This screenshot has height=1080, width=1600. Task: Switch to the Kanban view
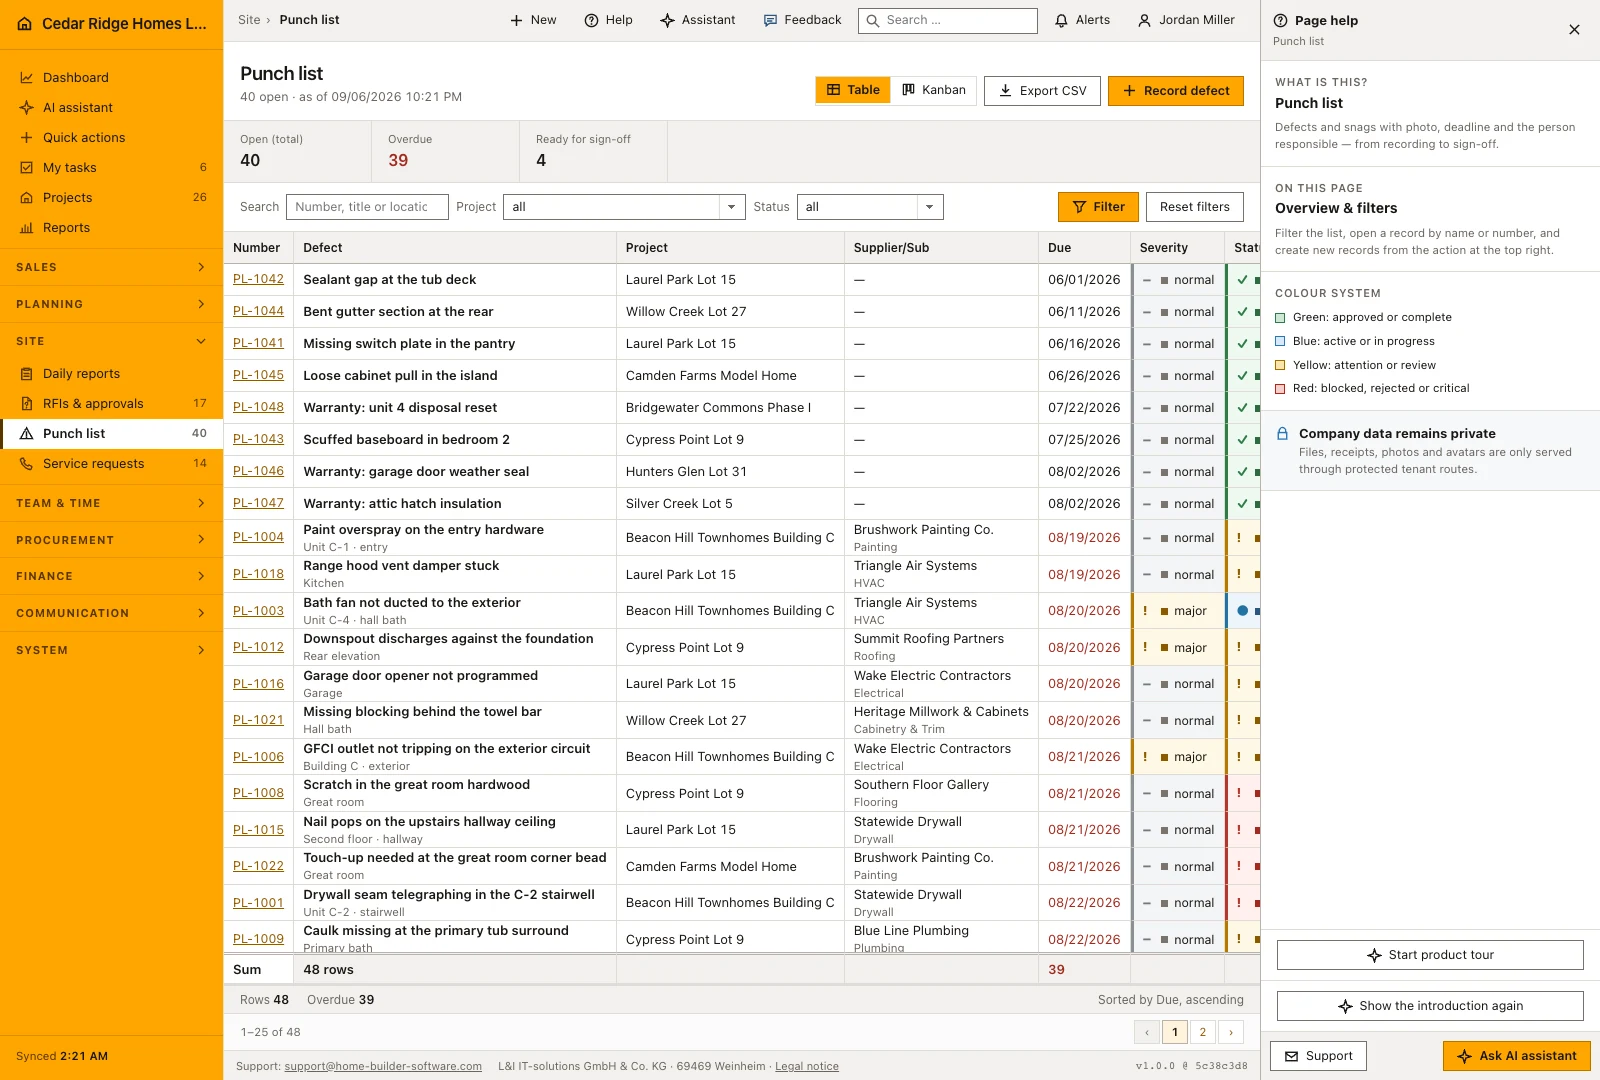coord(934,90)
